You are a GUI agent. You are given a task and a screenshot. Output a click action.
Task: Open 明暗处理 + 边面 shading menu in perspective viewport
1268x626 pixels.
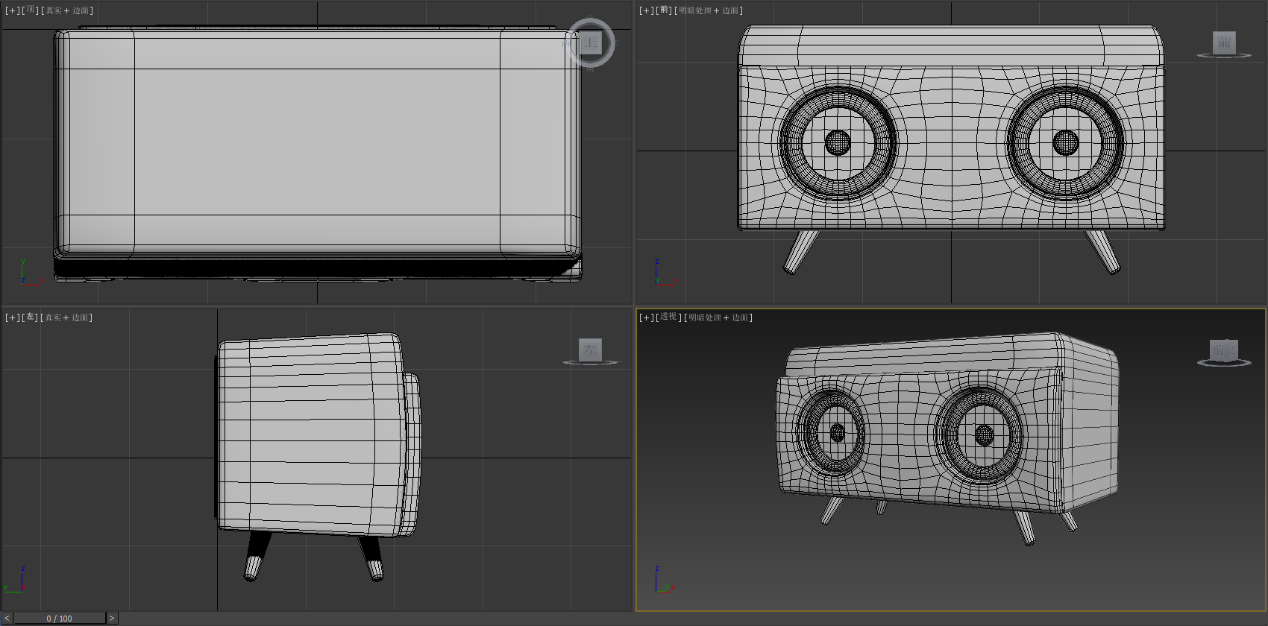720,317
